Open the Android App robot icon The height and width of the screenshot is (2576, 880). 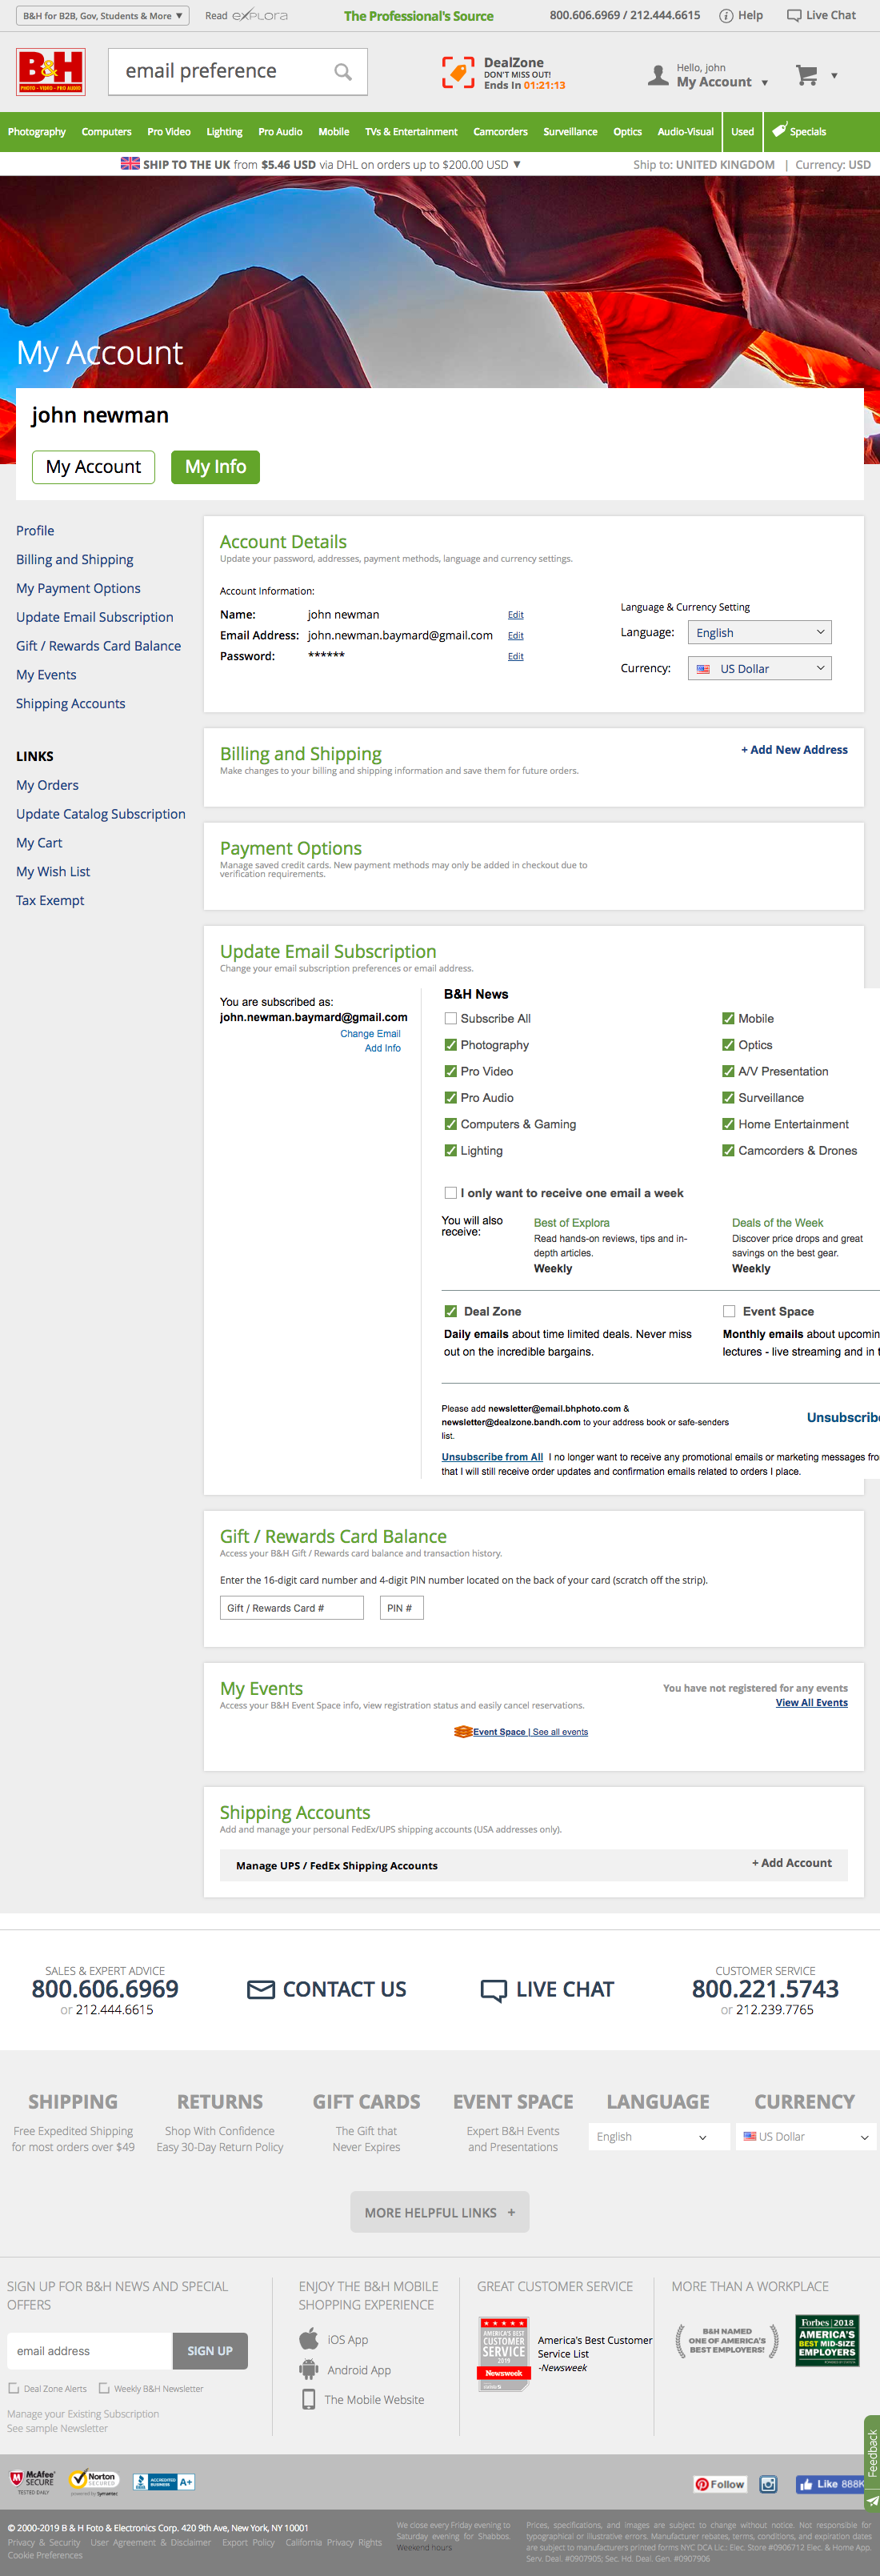309,2369
